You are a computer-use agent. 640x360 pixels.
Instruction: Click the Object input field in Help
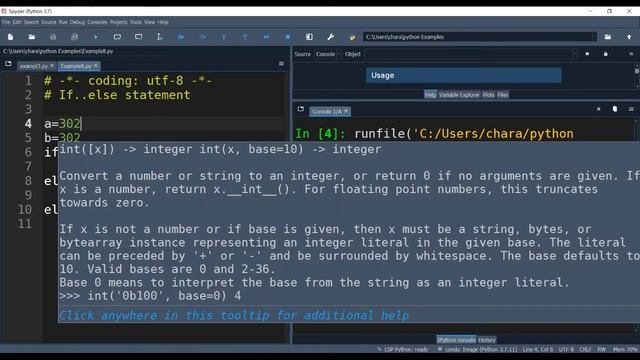[468, 54]
